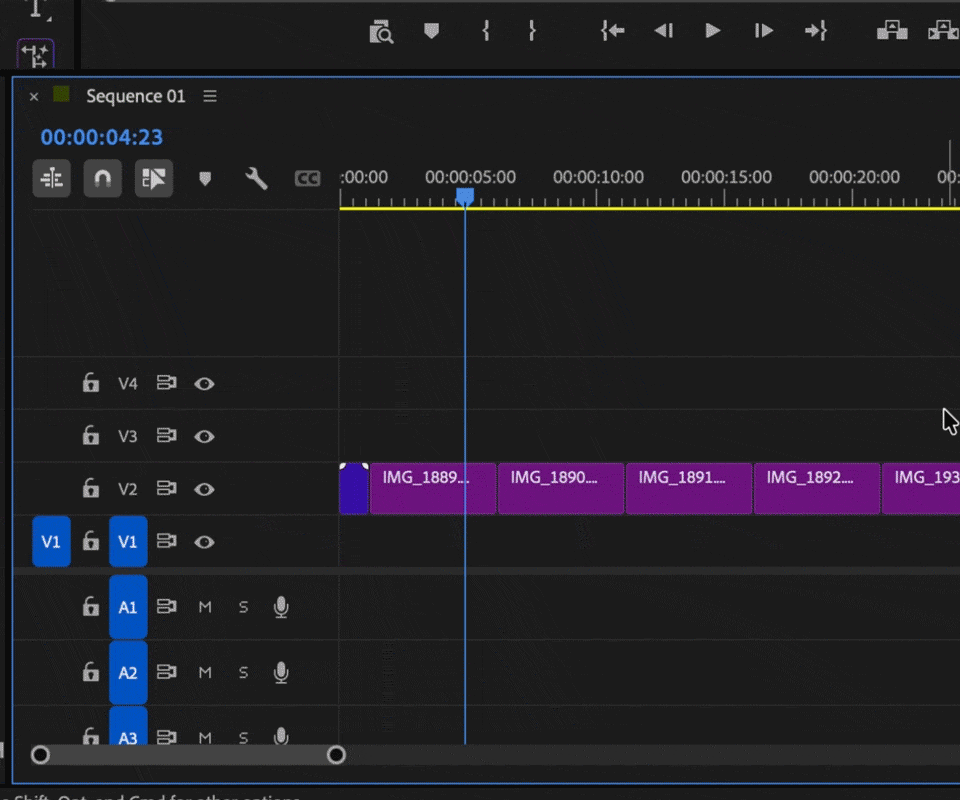Image resolution: width=960 pixels, height=800 pixels.
Task: Step forward one frame
Action: coord(763,31)
